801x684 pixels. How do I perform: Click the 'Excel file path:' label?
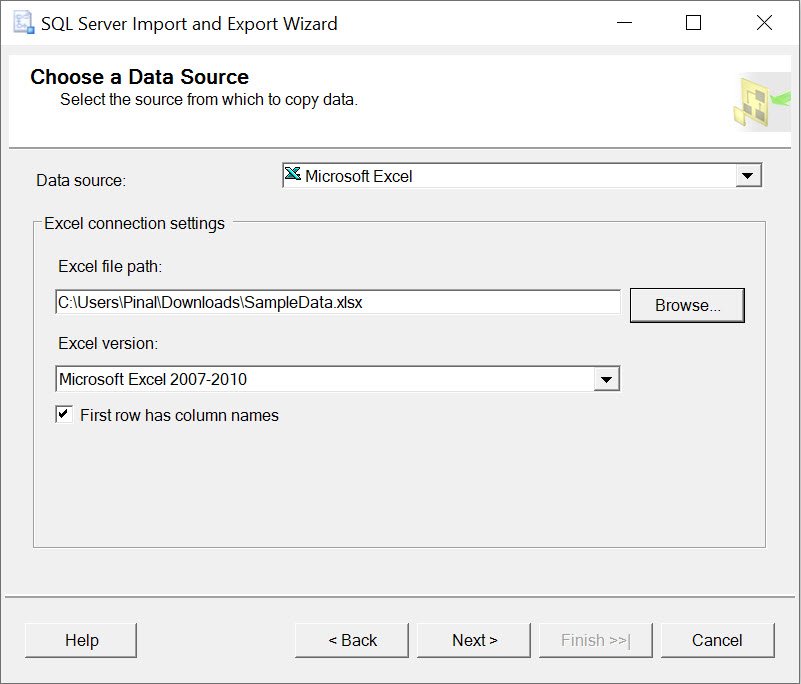pyautogui.click(x=110, y=267)
